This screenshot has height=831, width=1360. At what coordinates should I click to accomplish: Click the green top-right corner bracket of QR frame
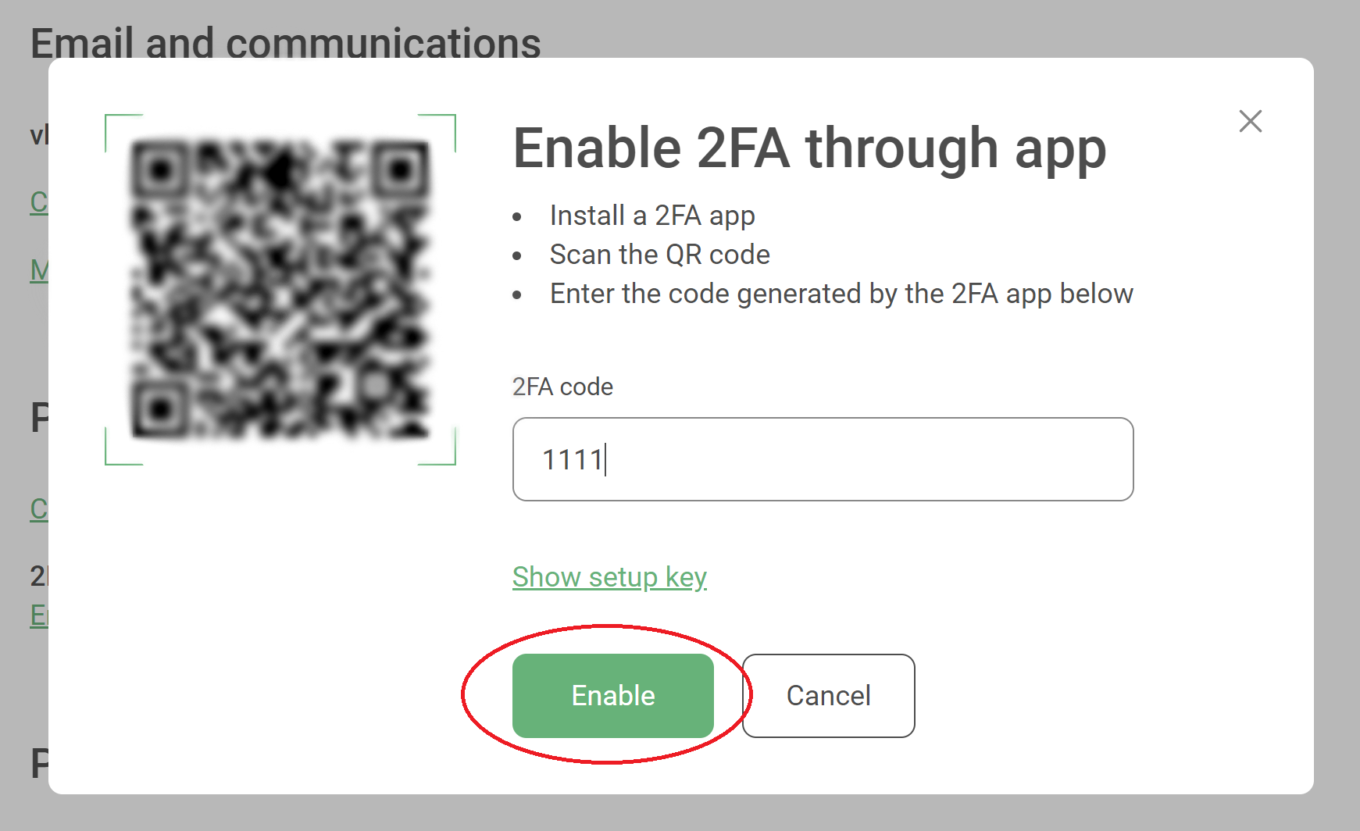click(438, 133)
